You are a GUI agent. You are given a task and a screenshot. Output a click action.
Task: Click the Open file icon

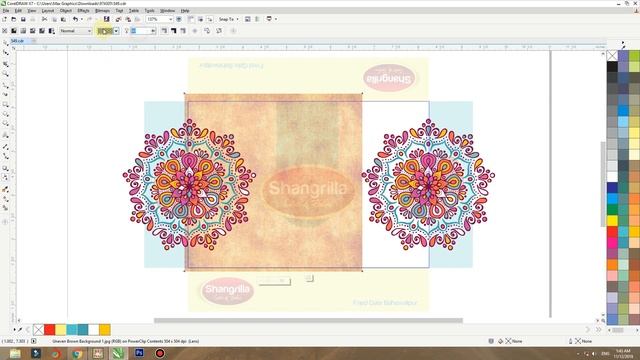(x=13, y=19)
